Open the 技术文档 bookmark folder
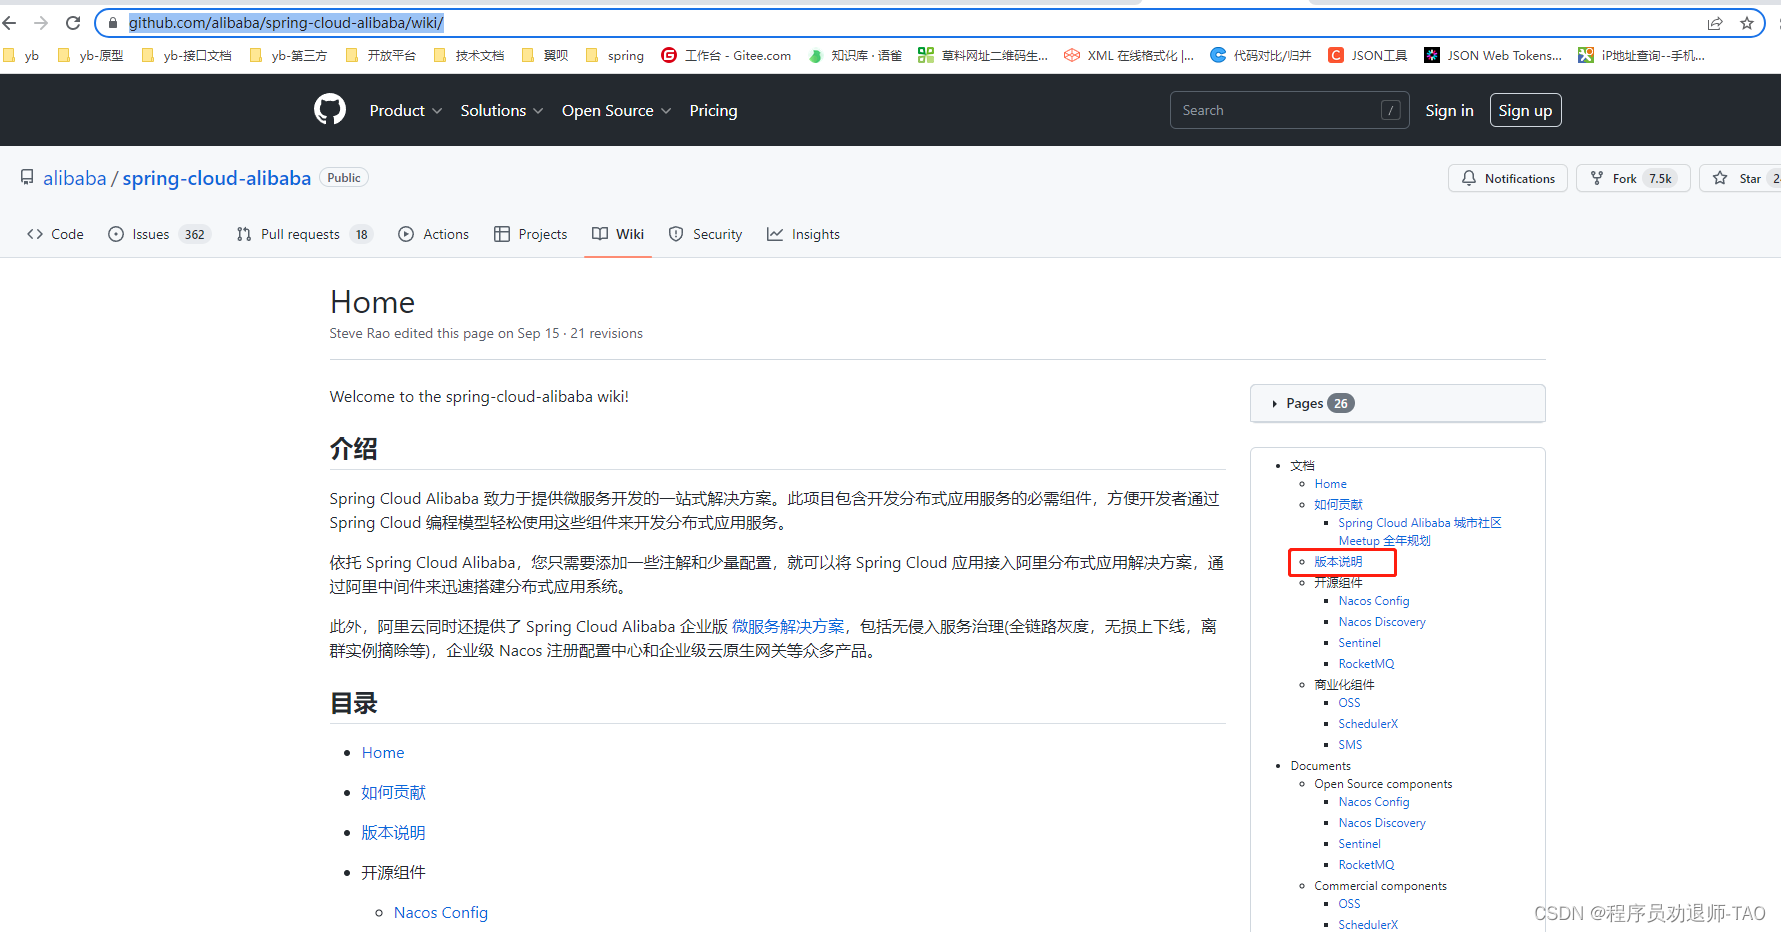Image resolution: width=1781 pixels, height=932 pixels. click(x=469, y=55)
